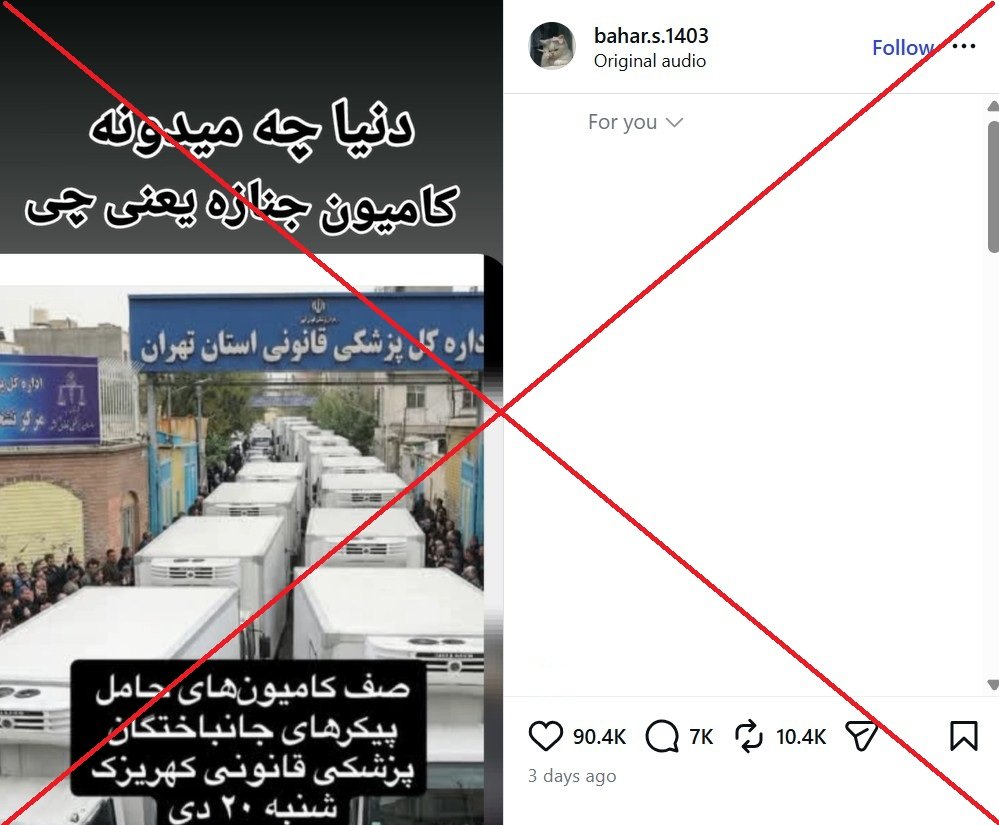Viewport: 999px width, 825px height.
Task: Click the comments scrollbar down arrow
Action: pos(993,685)
